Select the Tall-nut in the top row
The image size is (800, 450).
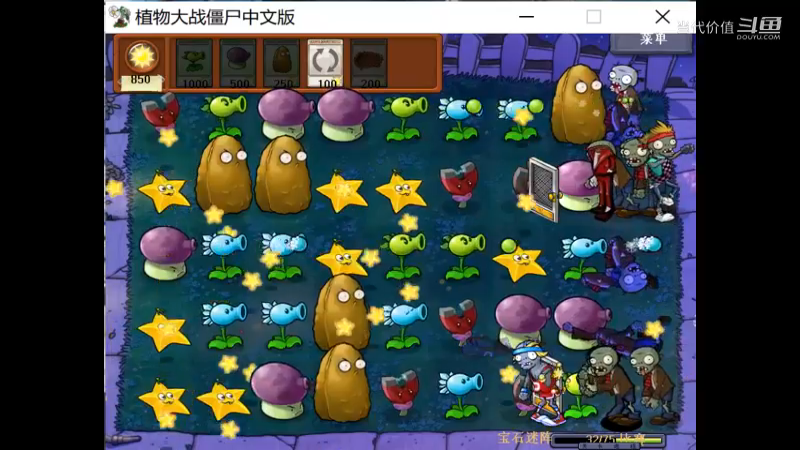(x=578, y=105)
